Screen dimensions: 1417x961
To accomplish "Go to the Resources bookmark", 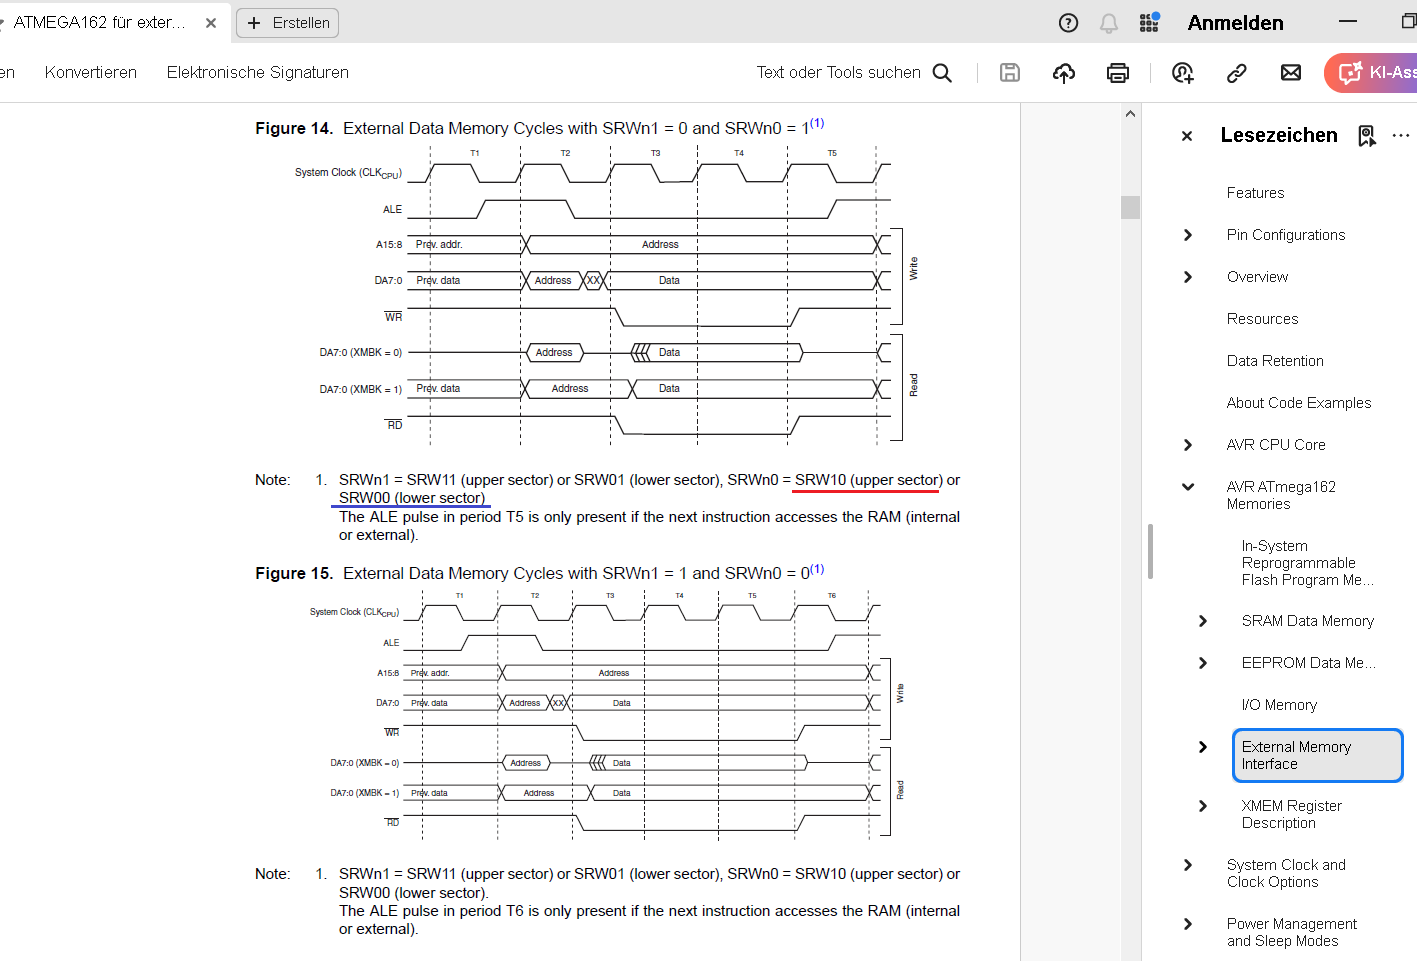I will [x=1263, y=319].
